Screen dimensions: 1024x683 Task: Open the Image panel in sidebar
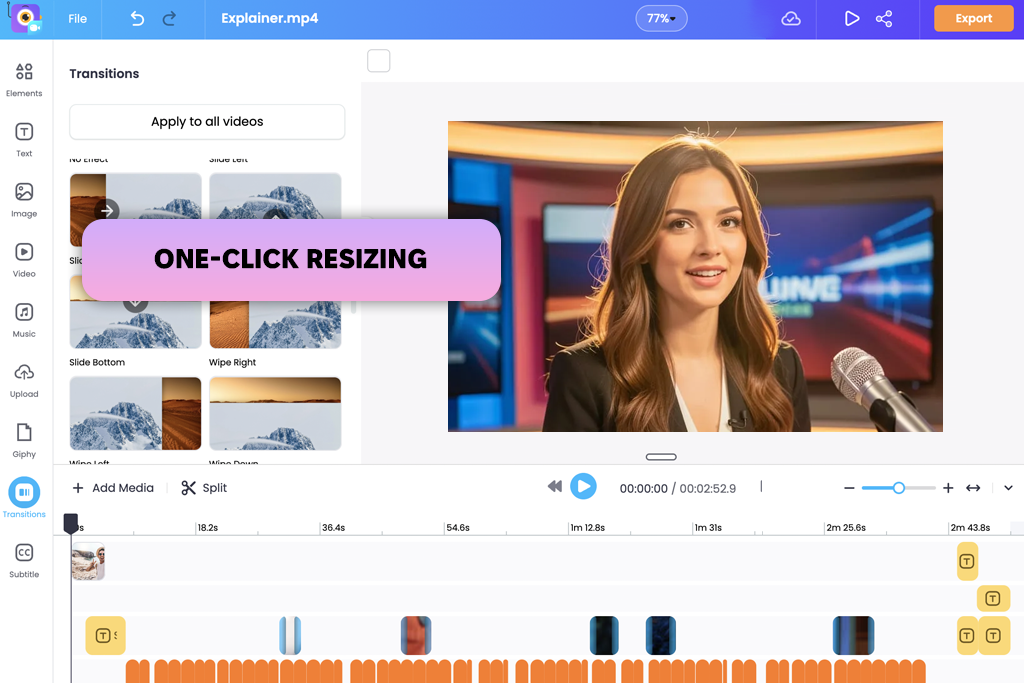24,200
